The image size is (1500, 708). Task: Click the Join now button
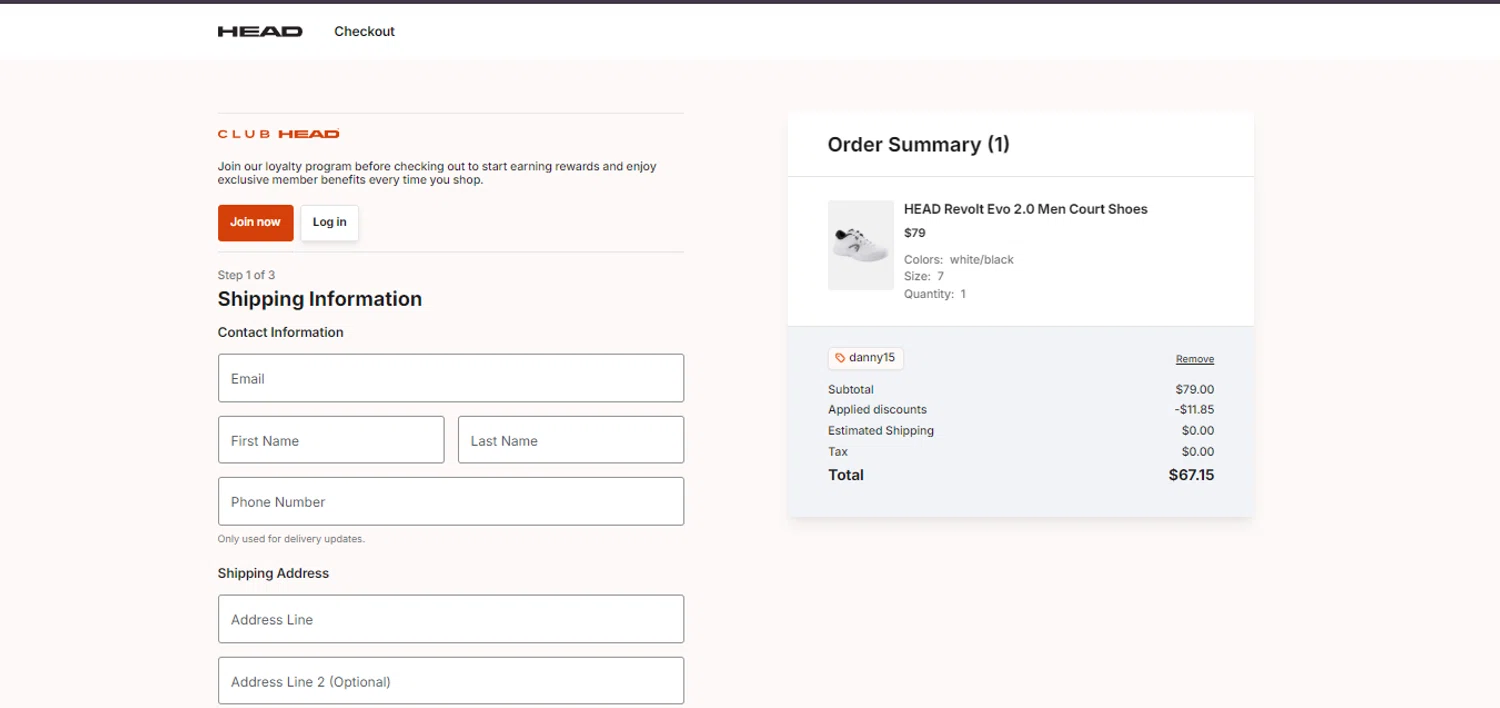point(256,222)
